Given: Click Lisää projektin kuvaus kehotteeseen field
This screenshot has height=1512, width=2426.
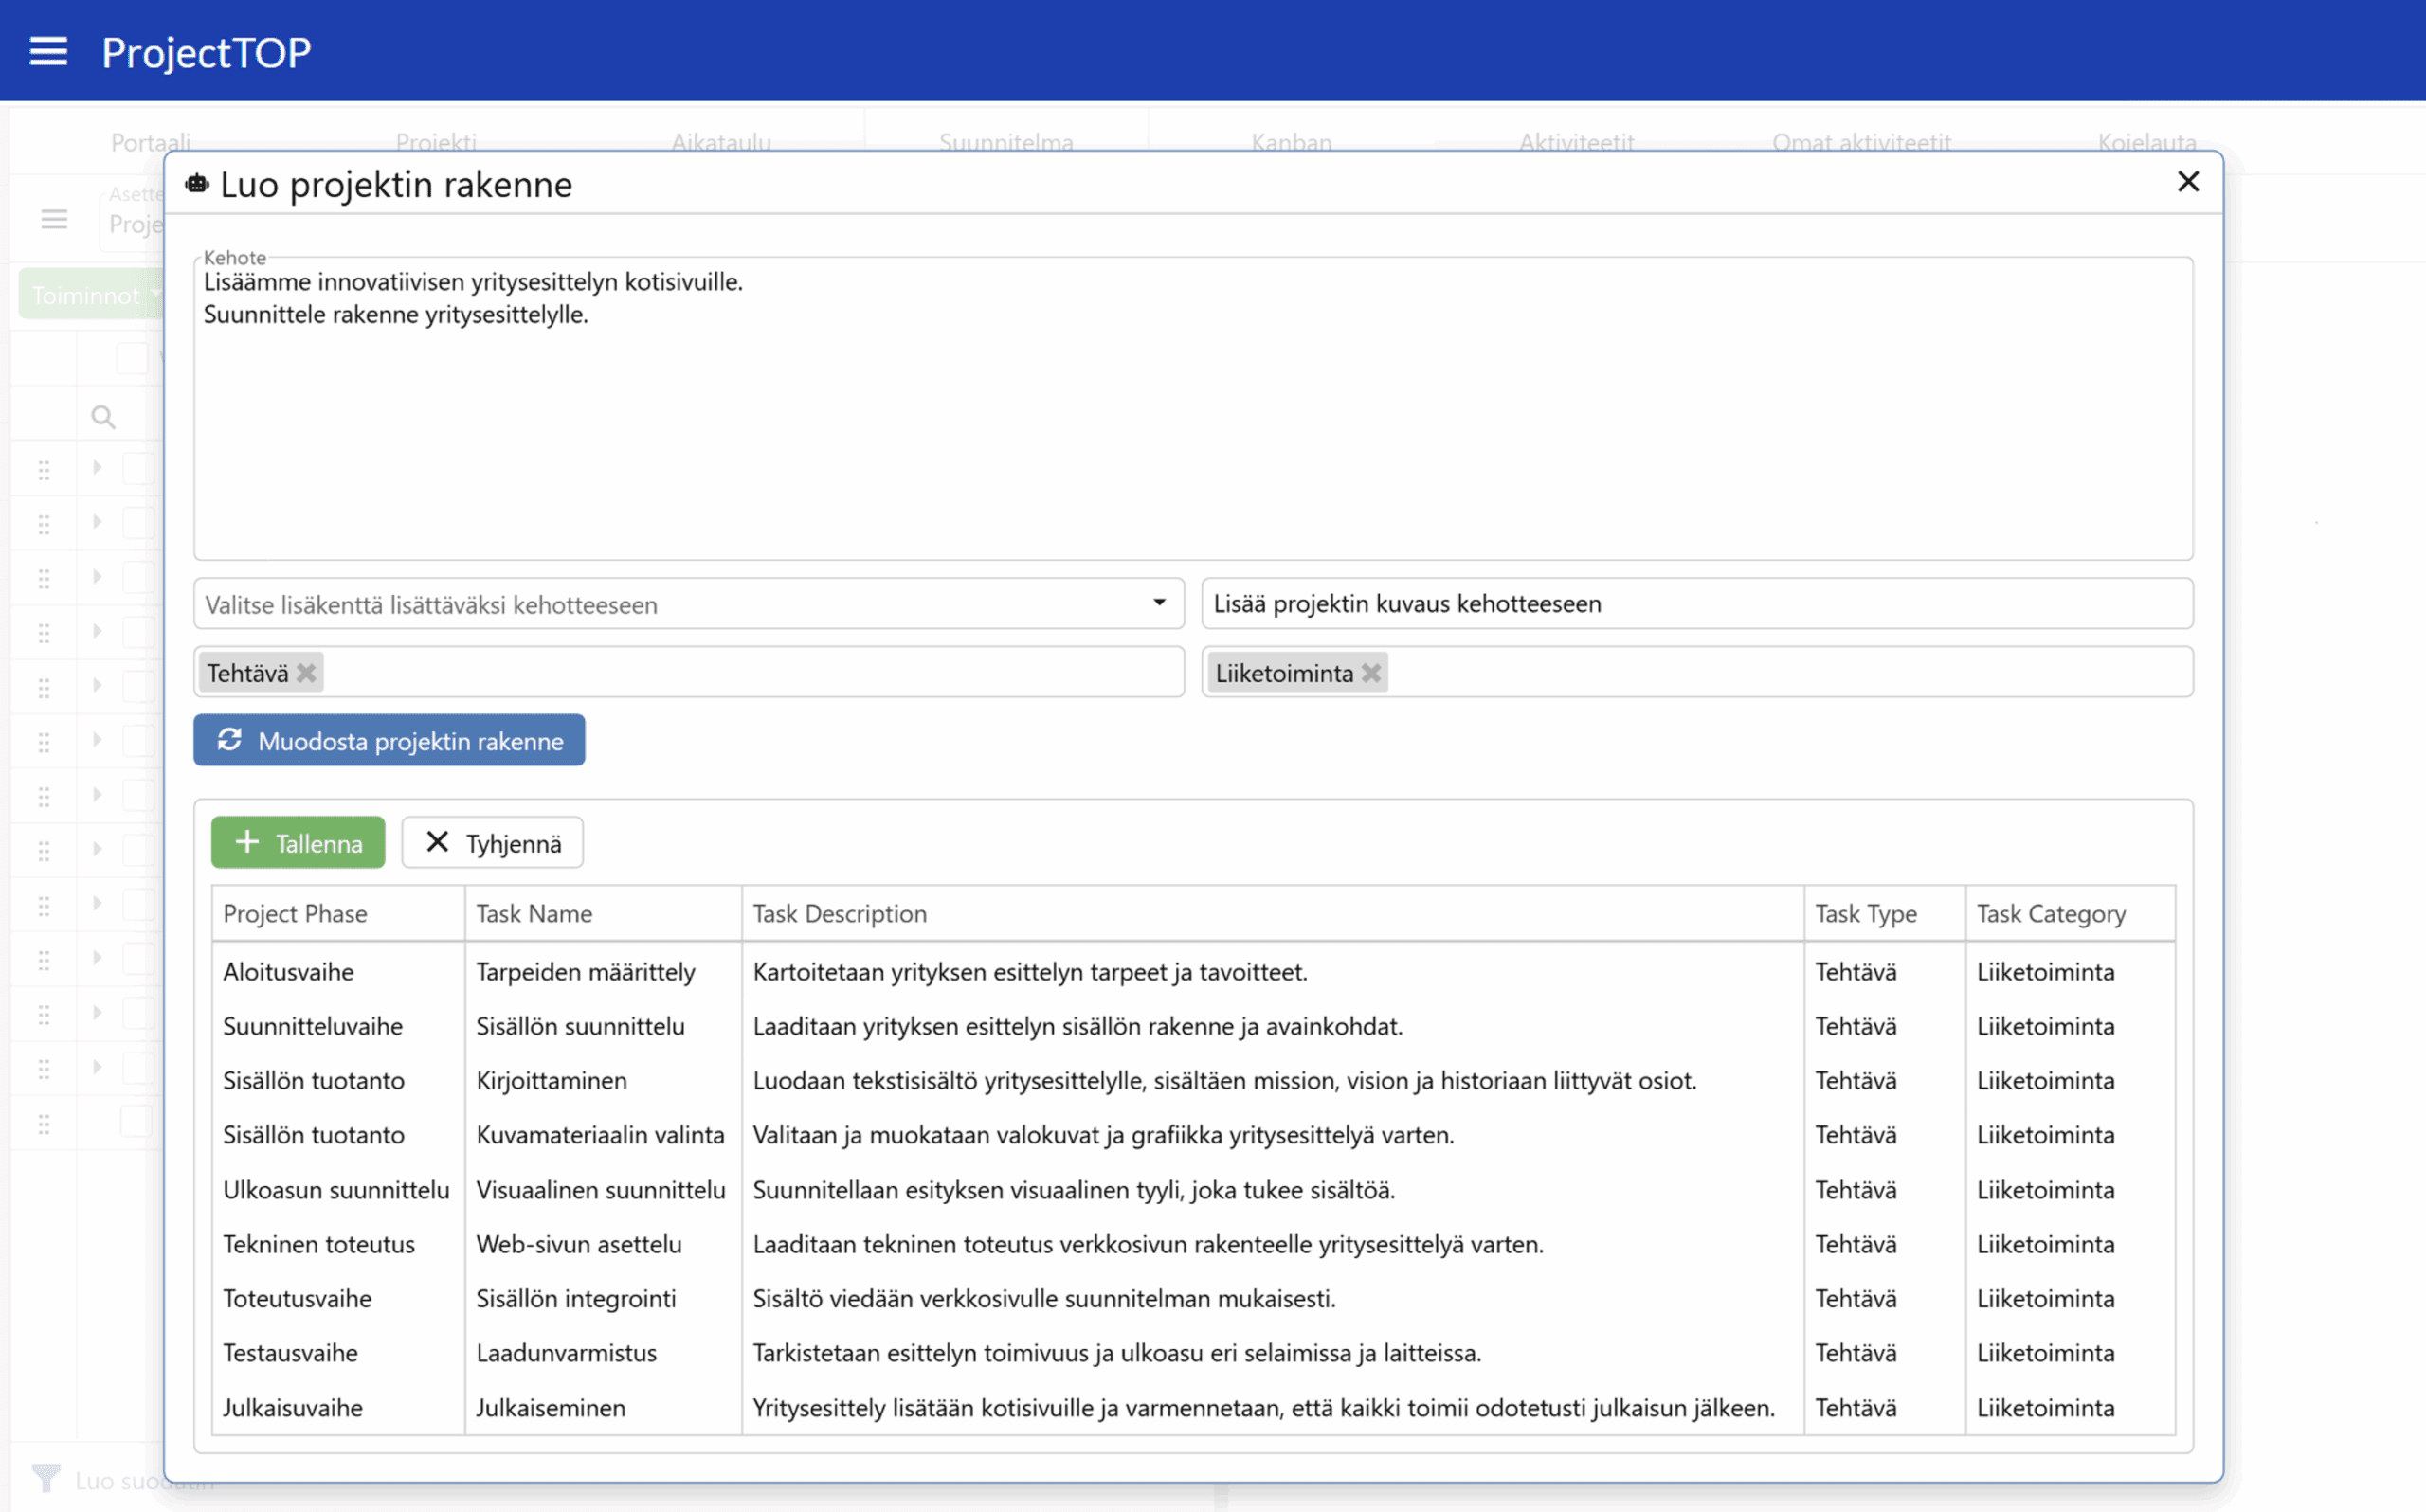Looking at the screenshot, I should pyautogui.click(x=1696, y=604).
